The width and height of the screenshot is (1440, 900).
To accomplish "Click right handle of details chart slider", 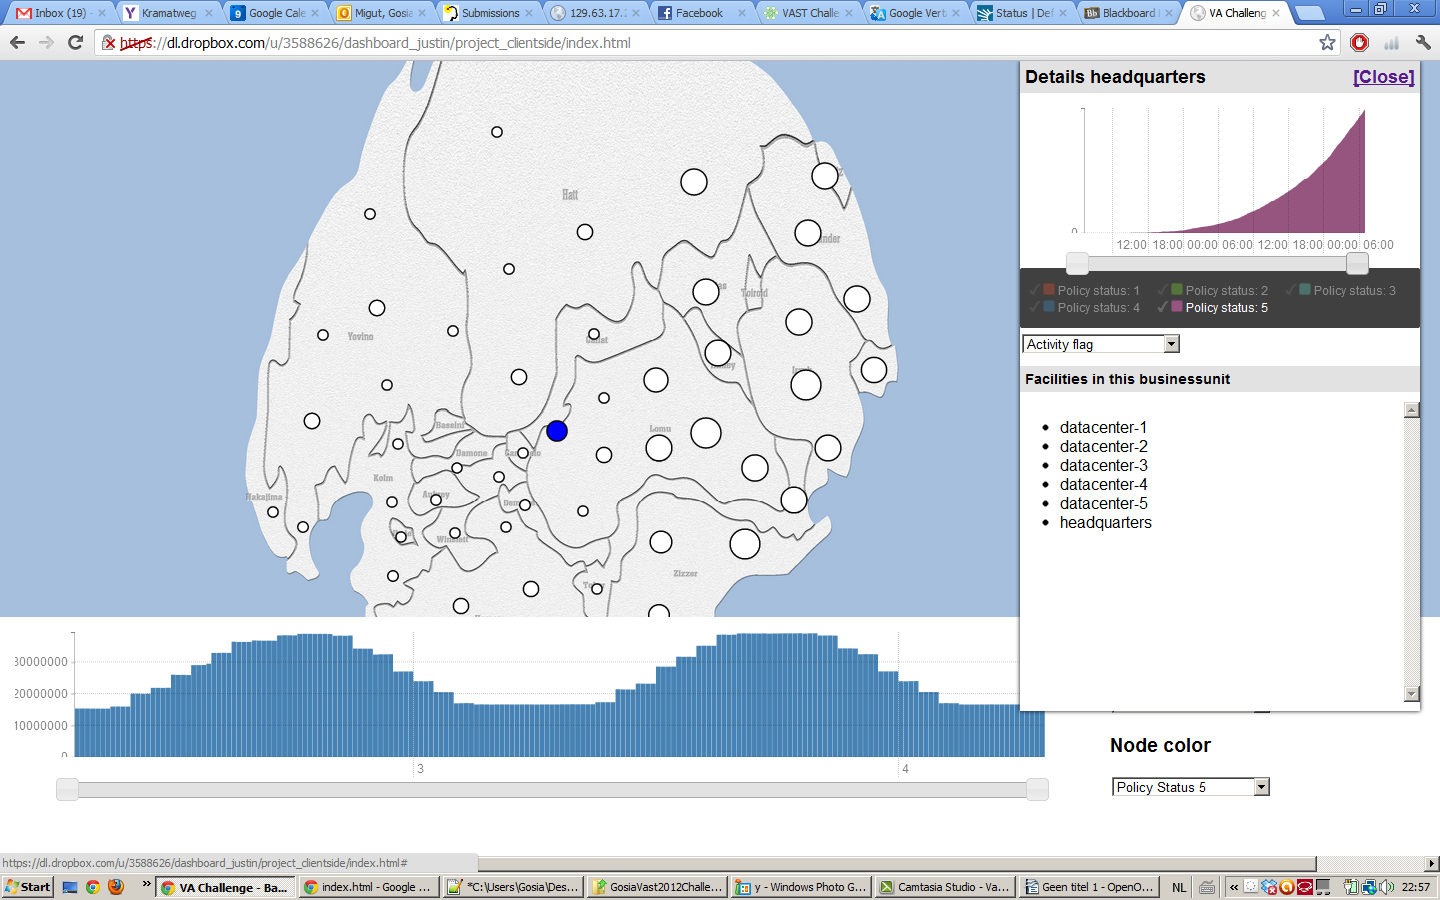I will 1357,263.
